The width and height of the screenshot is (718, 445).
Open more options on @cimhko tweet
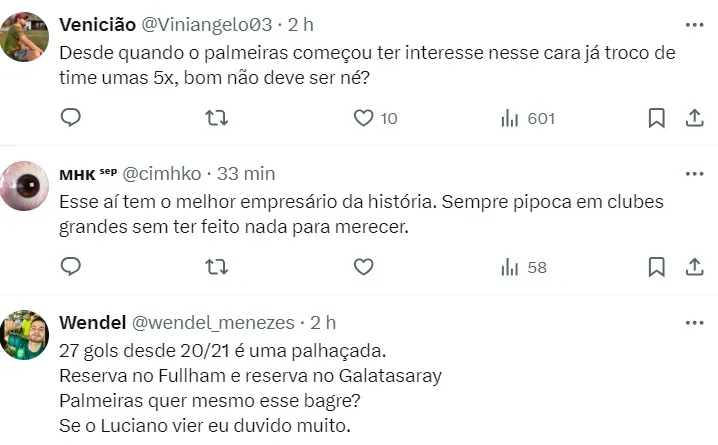(x=693, y=172)
